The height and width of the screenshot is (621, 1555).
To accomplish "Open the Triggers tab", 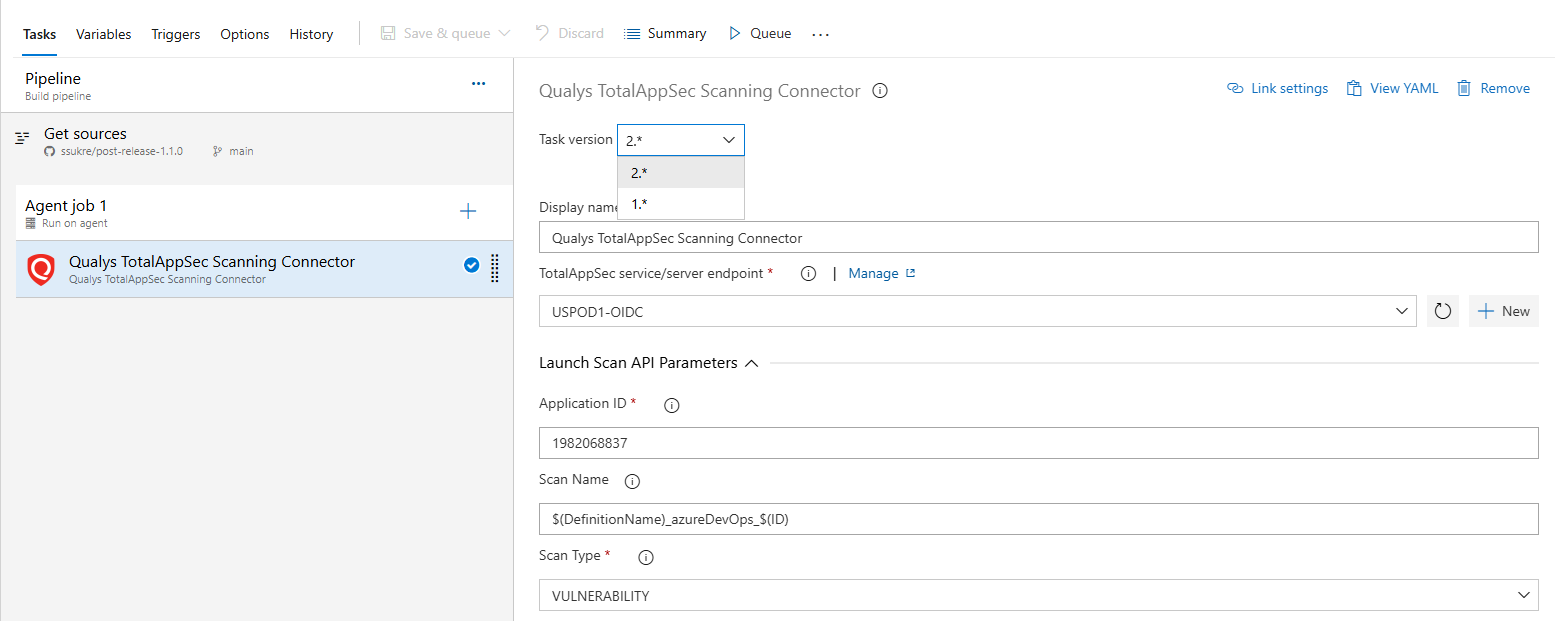I will [175, 34].
